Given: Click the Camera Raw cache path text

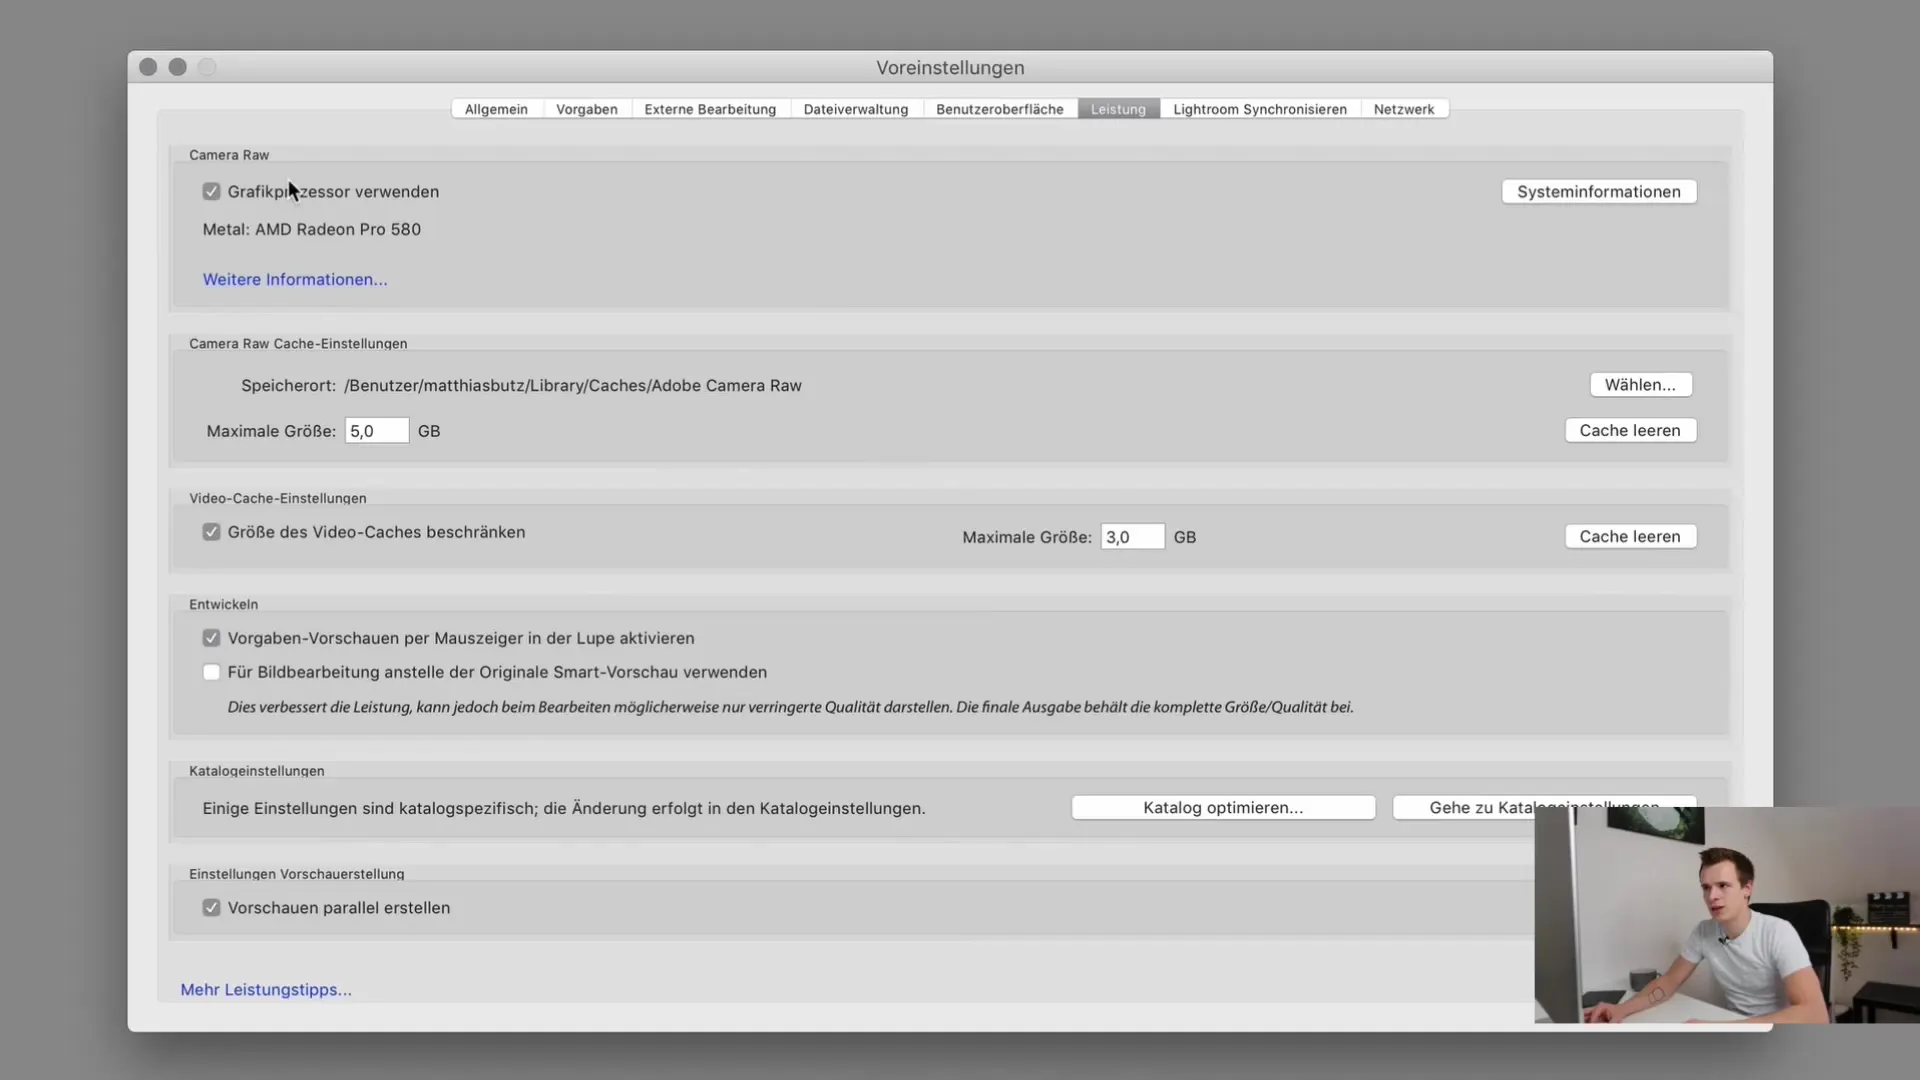Looking at the screenshot, I should pyautogui.click(x=573, y=386).
